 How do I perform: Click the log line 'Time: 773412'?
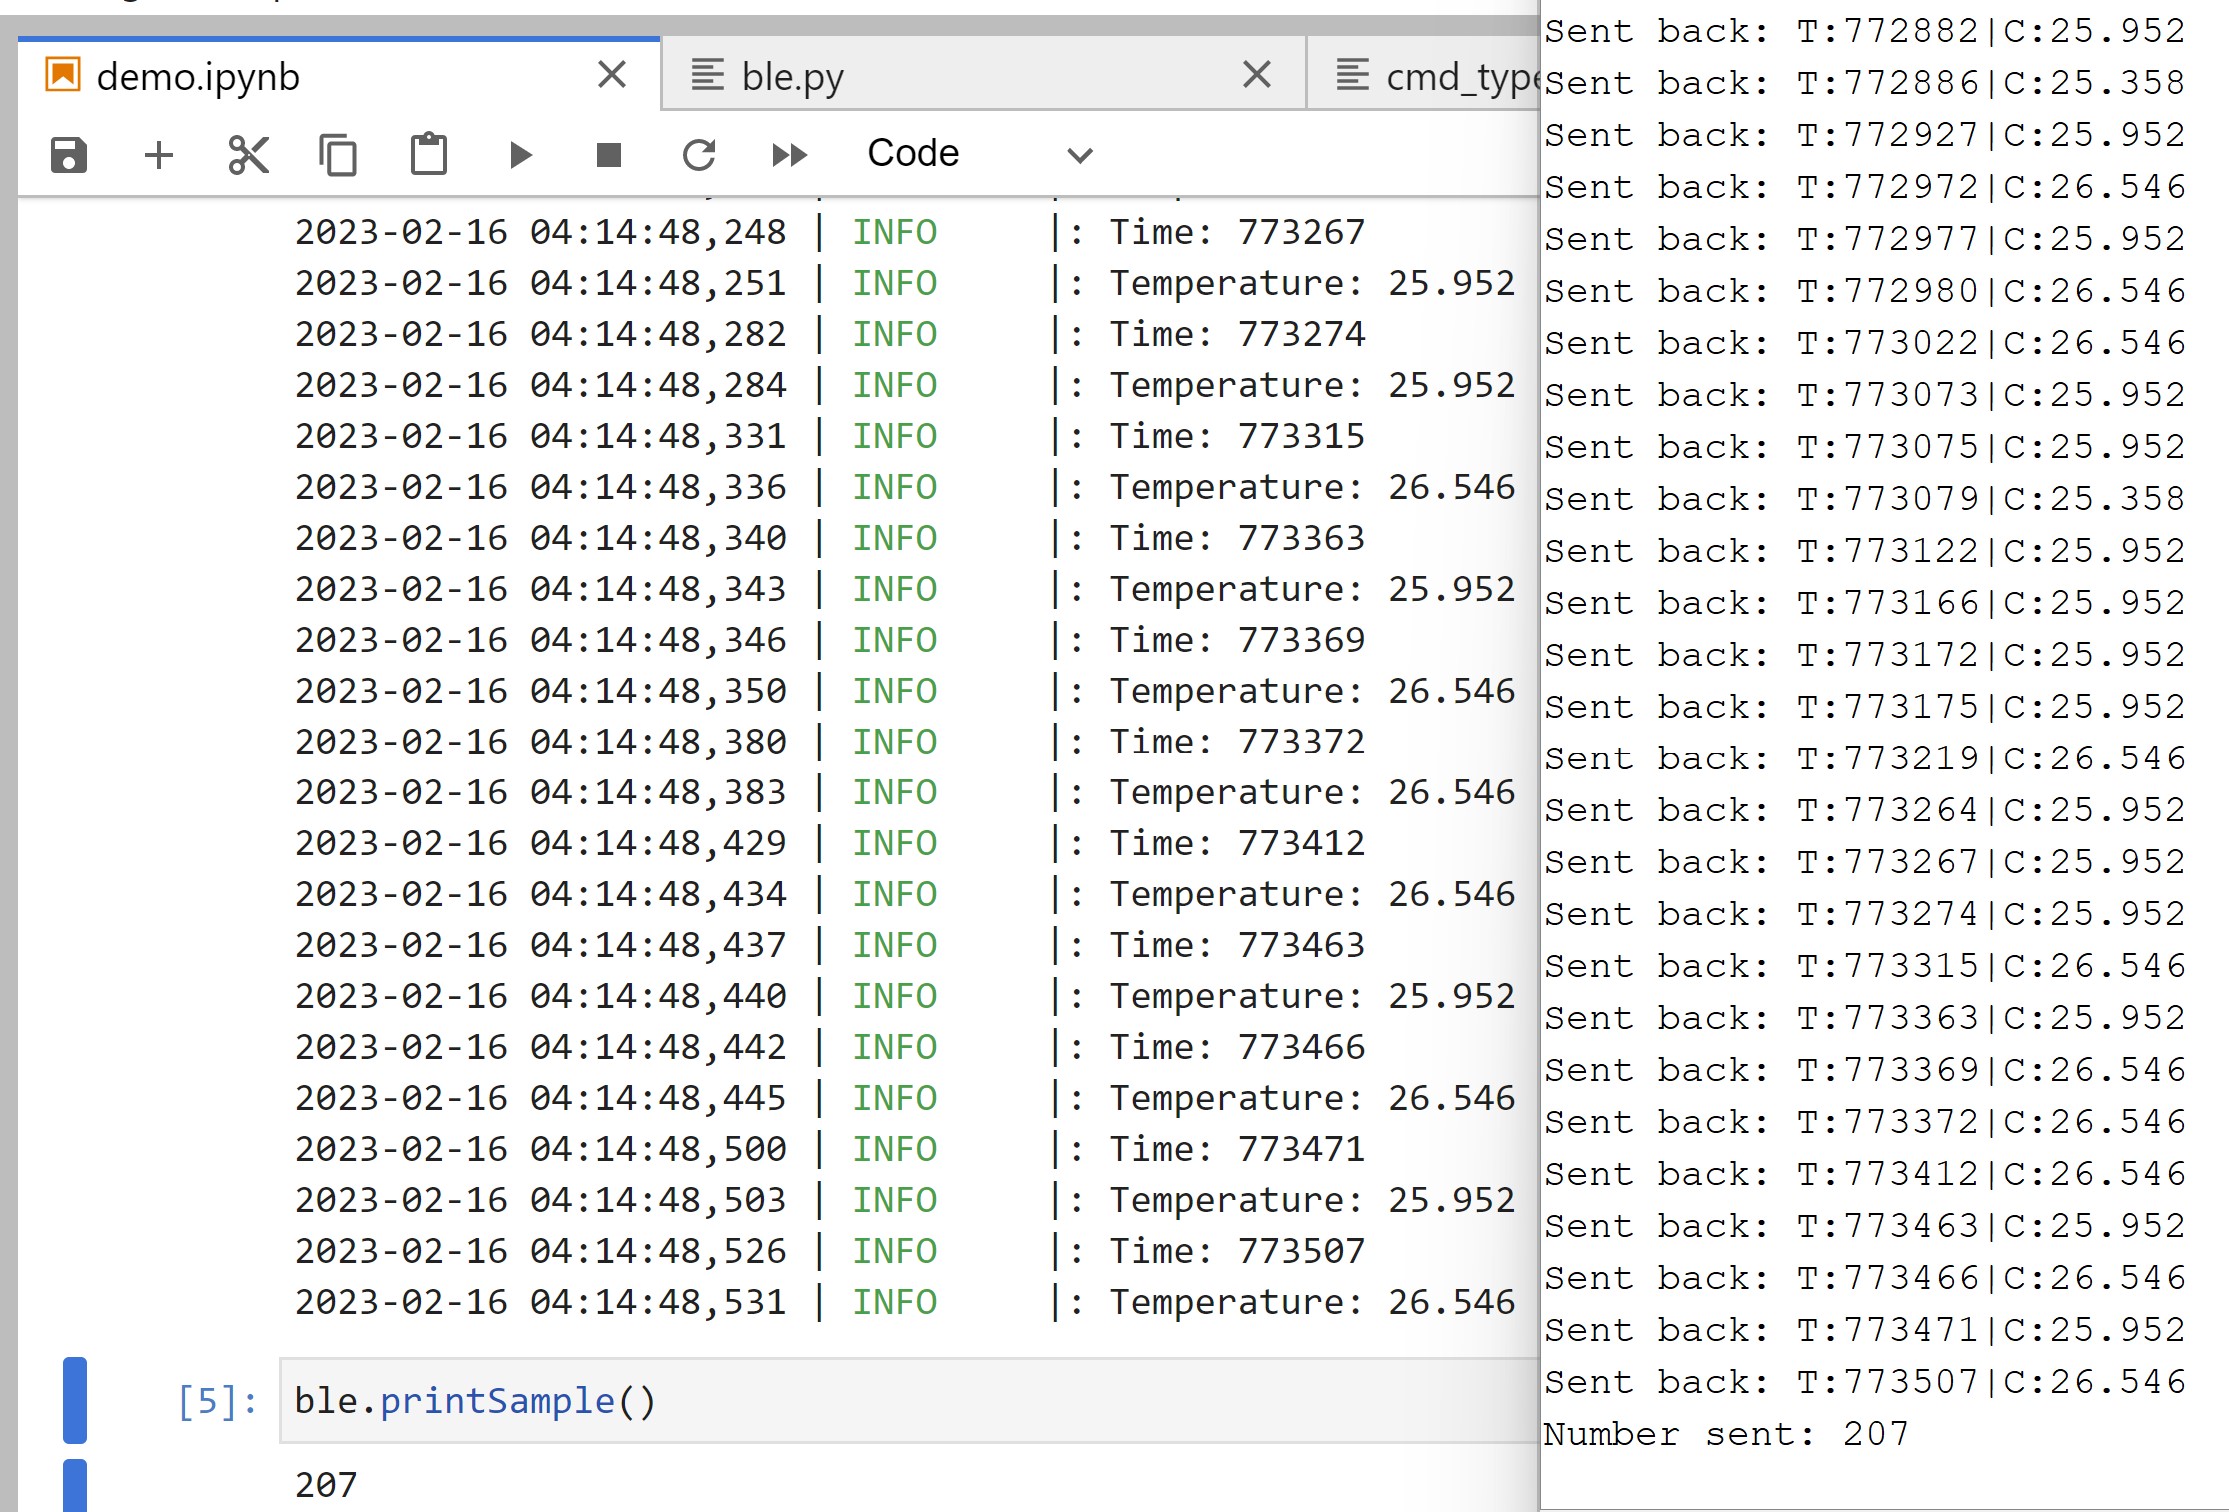[1237, 843]
